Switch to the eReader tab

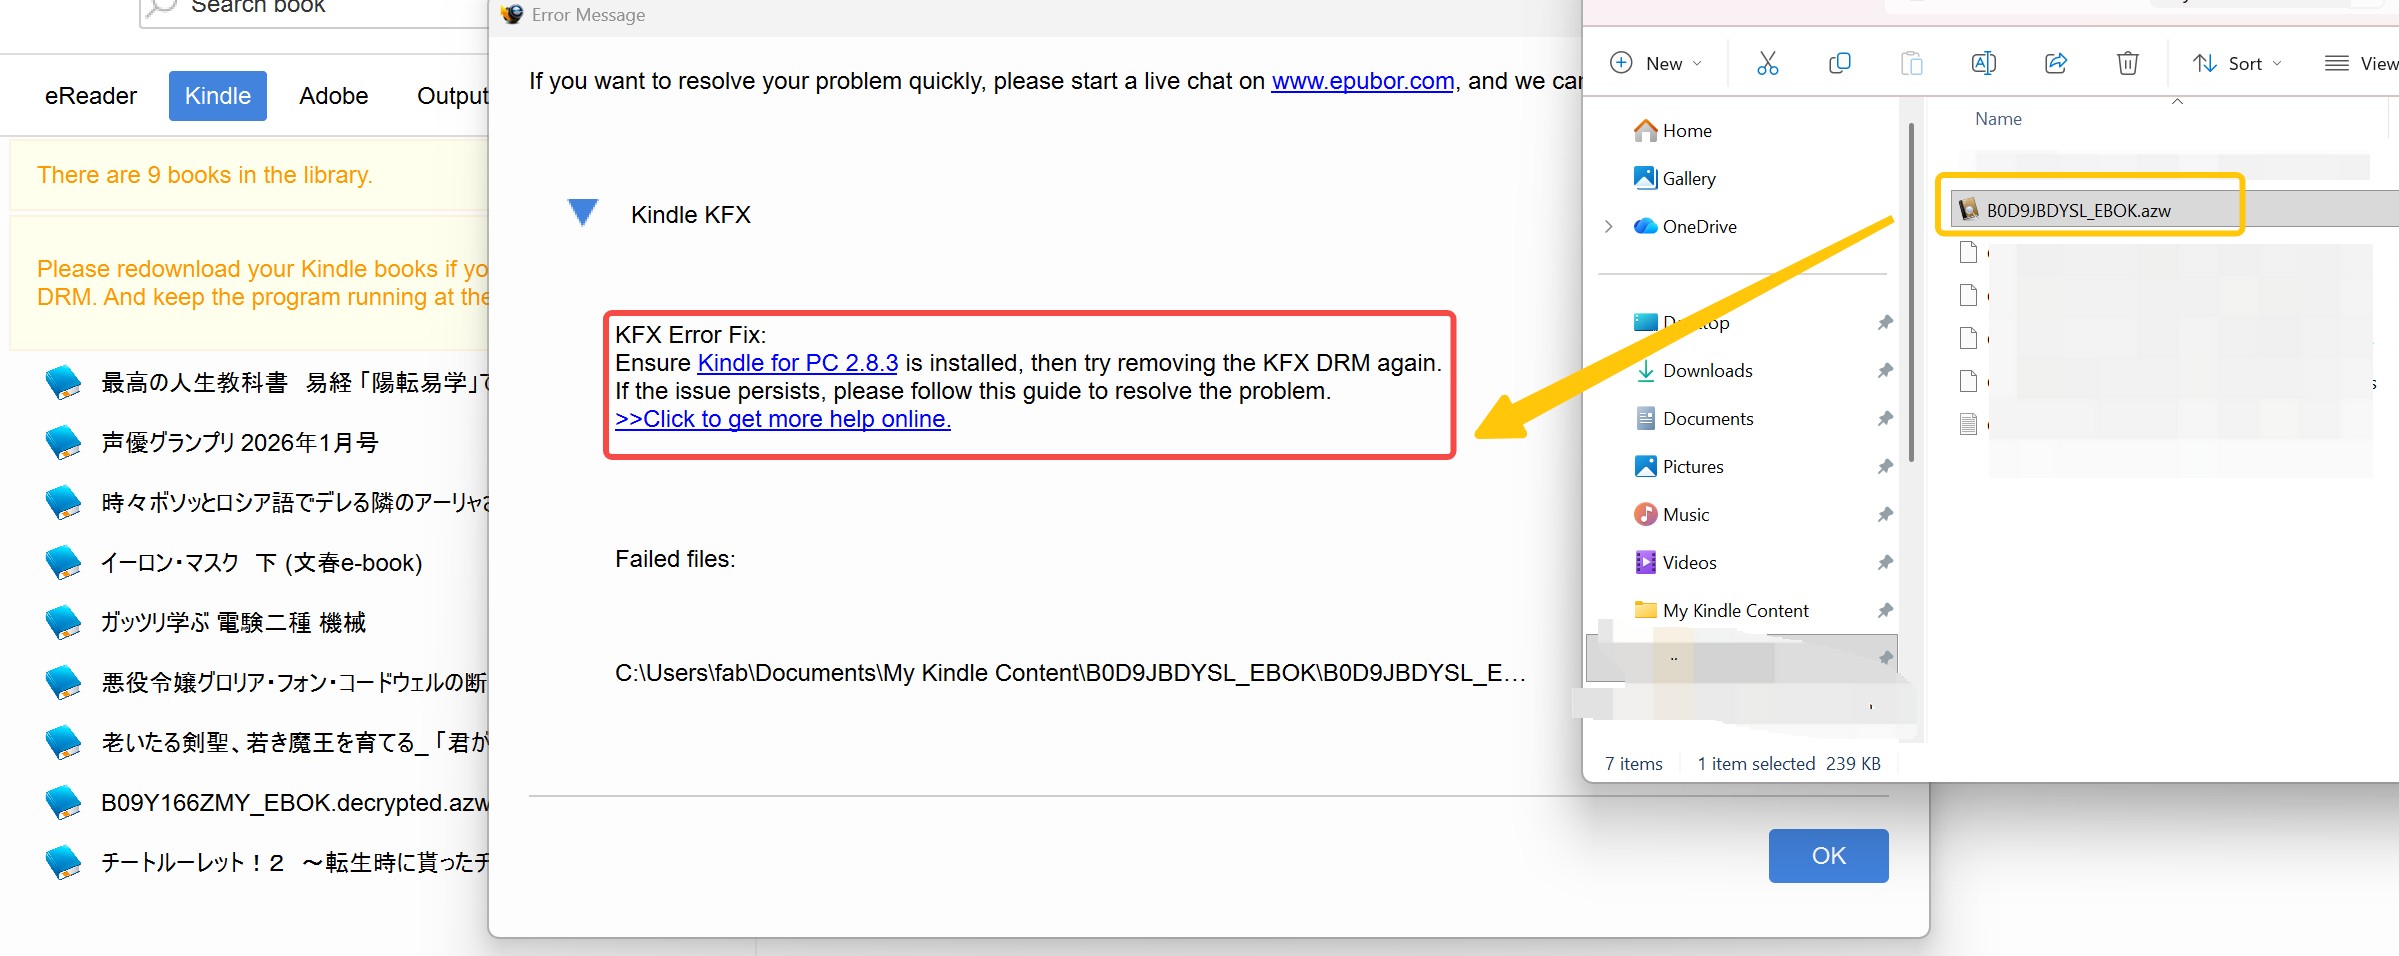pyautogui.click(x=90, y=96)
